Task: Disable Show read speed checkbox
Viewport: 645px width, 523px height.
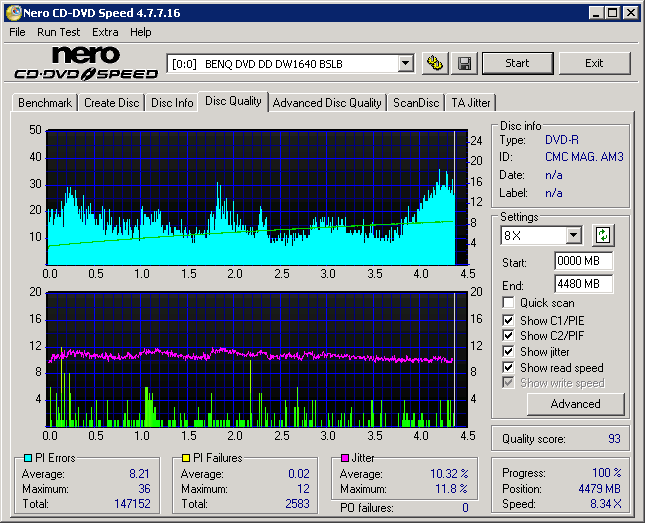Action: coord(509,368)
